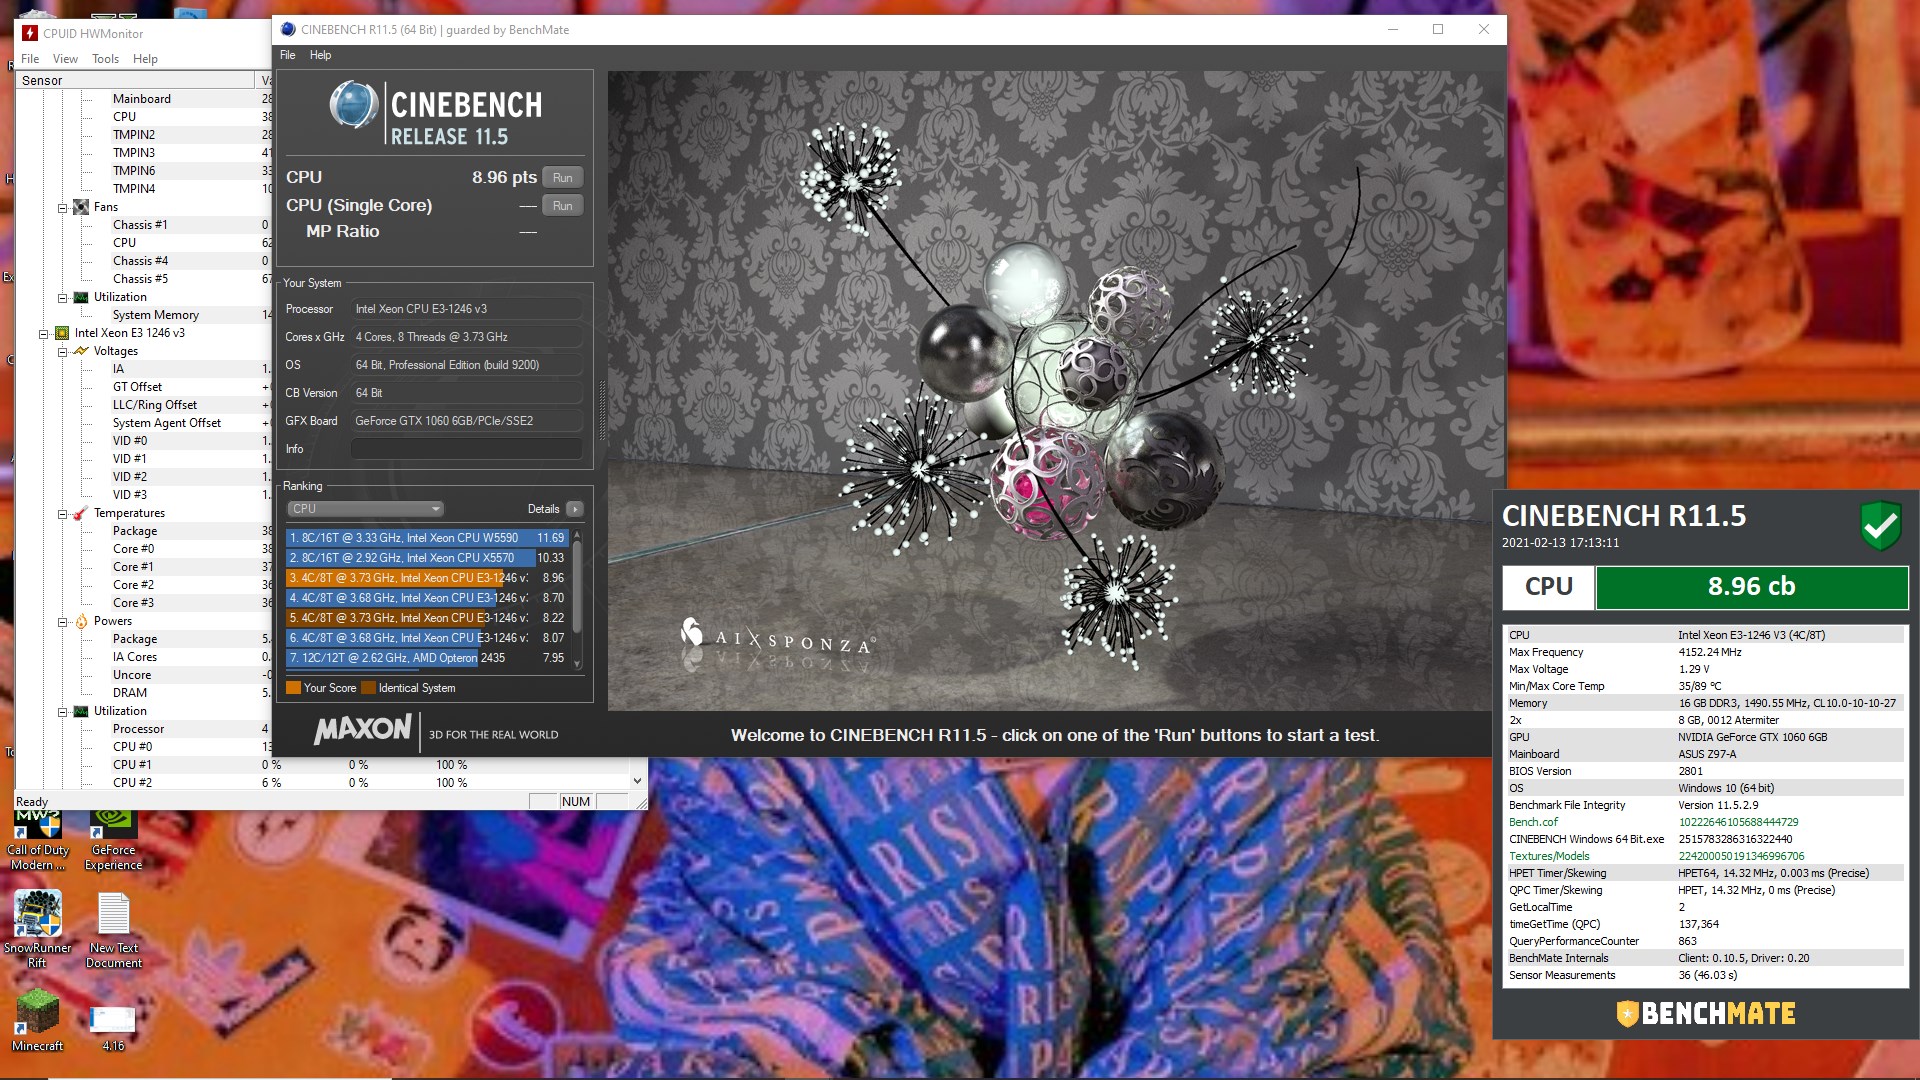Viewport: 1920px width, 1080px height.
Task: Click the Powers flame icon in HWMonitor
Action: click(81, 621)
